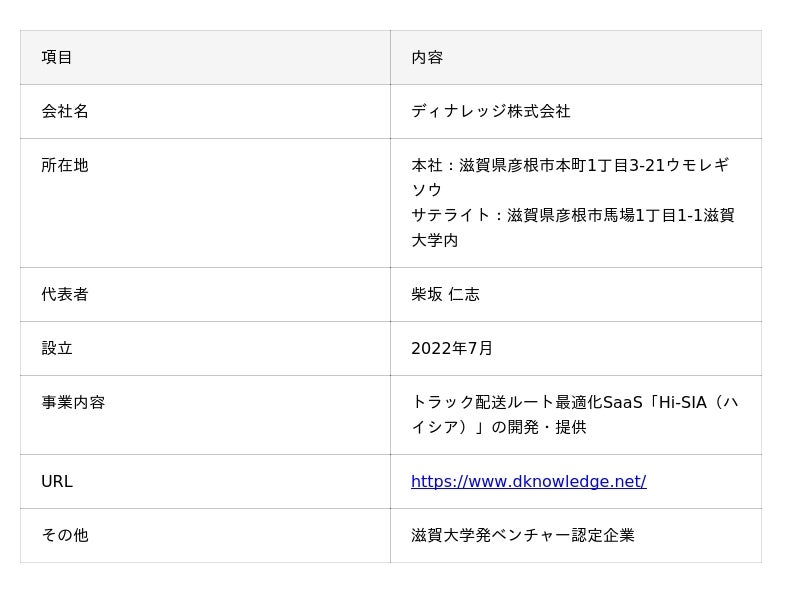Open the https://www.dknowledge.net/ link
Viewport: 800px width, 593px height.
click(529, 481)
